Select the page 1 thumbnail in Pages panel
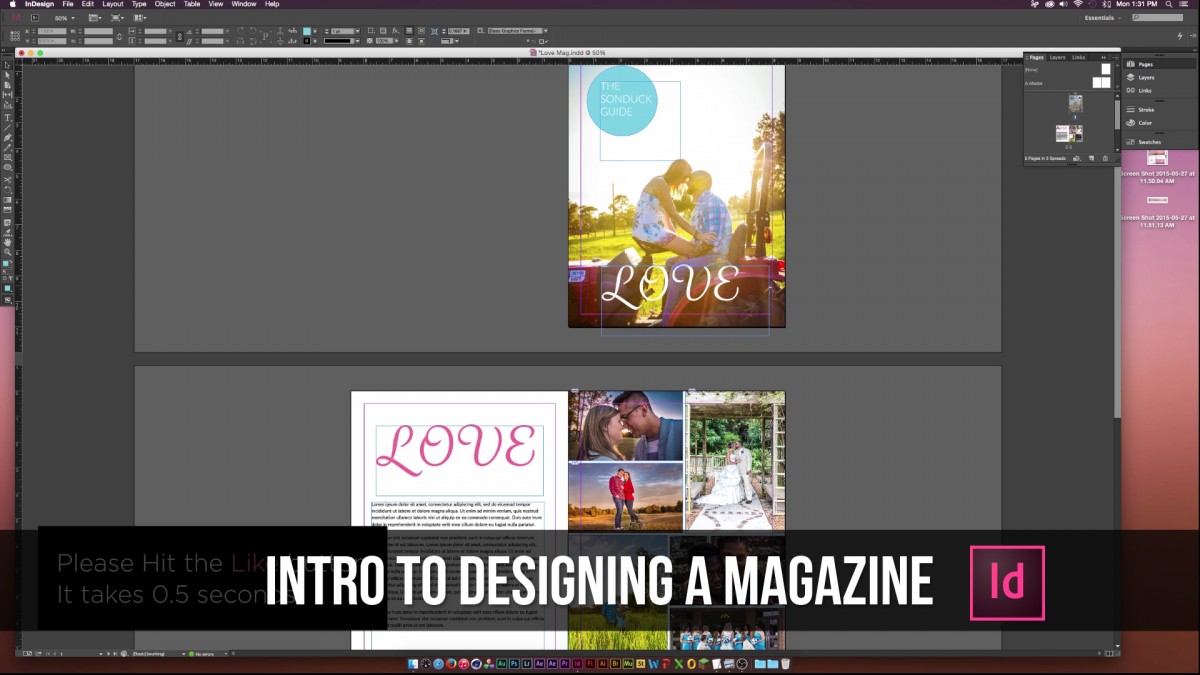 (x=1075, y=103)
